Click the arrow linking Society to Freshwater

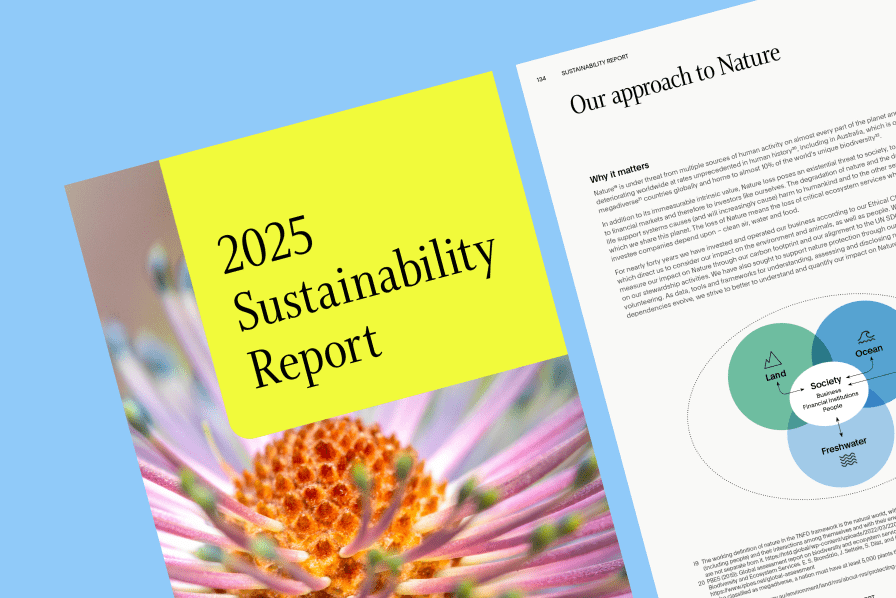[839, 428]
